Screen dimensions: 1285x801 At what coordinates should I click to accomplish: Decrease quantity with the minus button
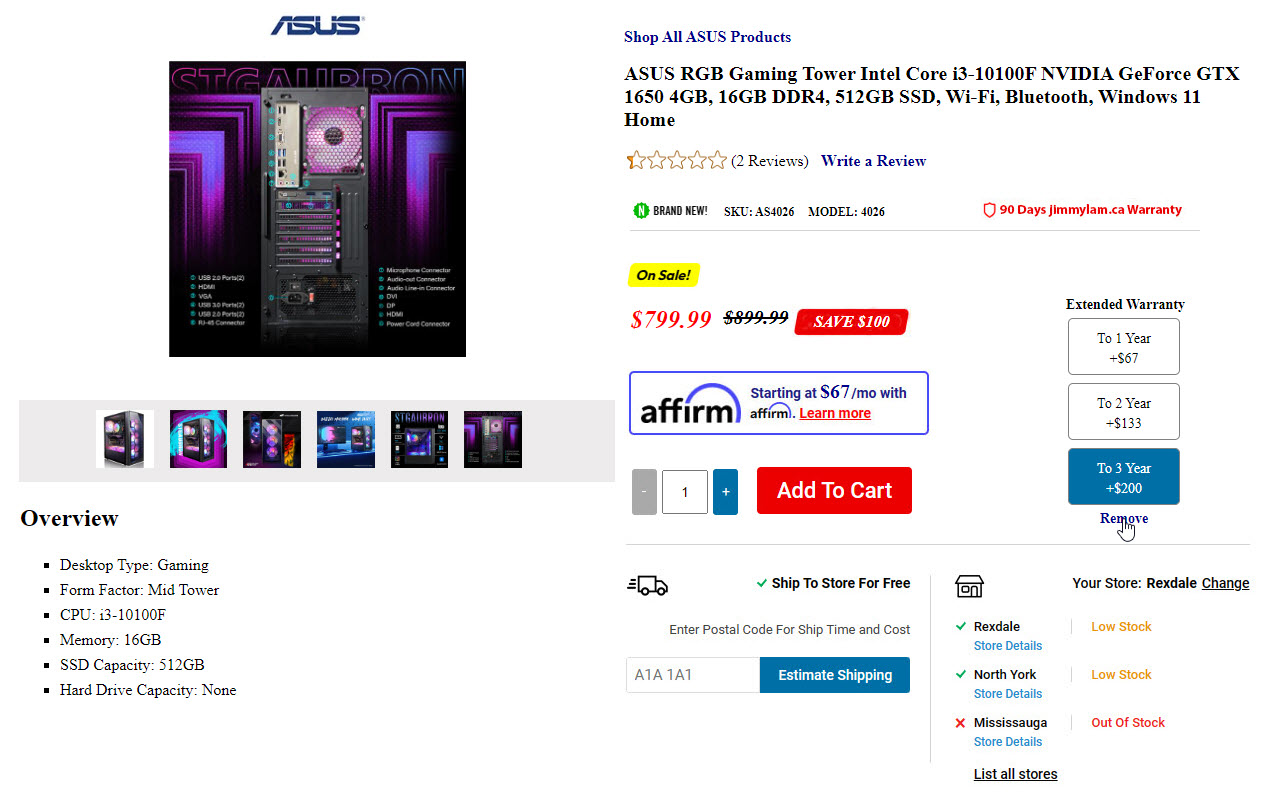pyautogui.click(x=644, y=492)
